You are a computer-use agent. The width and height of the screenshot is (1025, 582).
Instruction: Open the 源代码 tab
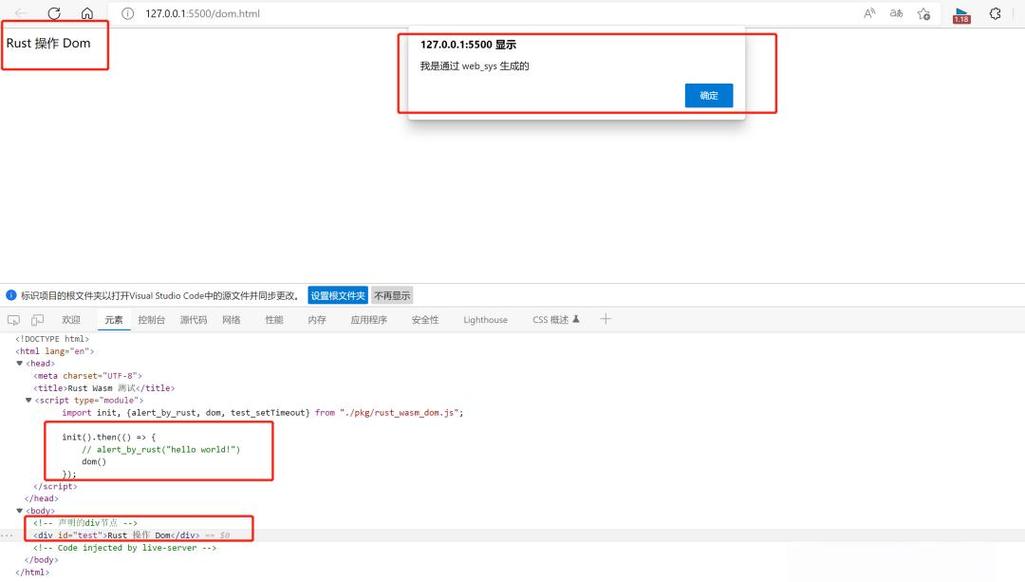coord(193,320)
